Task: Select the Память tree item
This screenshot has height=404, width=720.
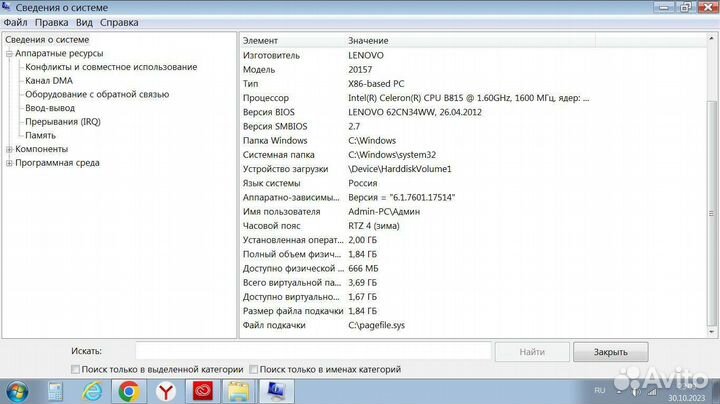Action: 40,135
